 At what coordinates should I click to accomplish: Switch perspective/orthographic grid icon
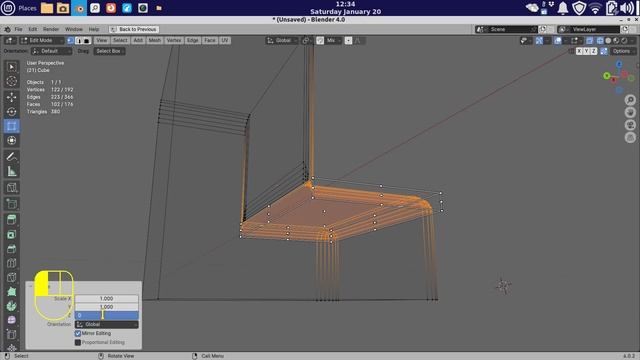[630, 138]
